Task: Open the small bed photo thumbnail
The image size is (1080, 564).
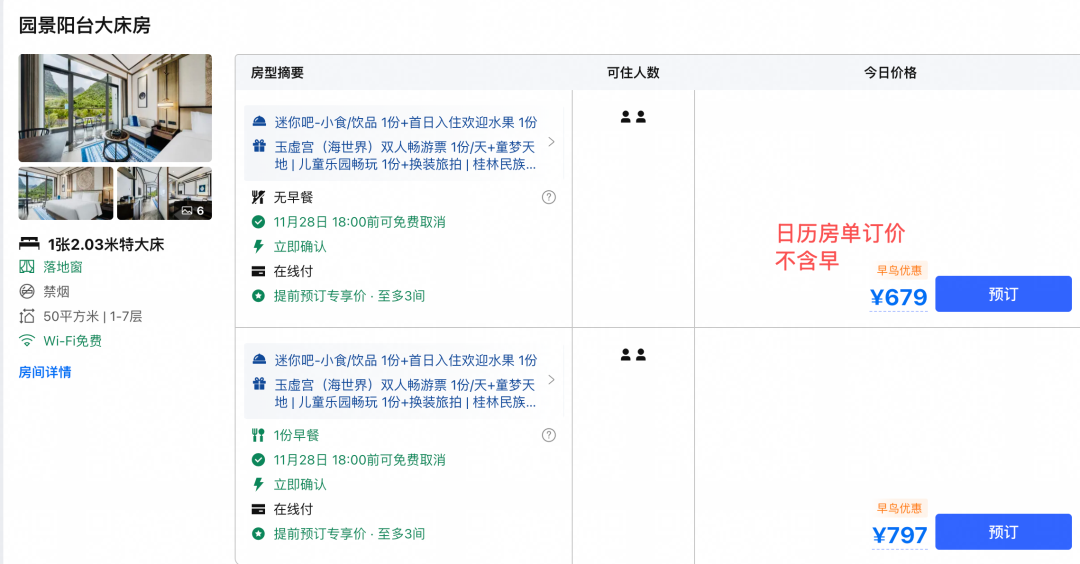Action: (65, 194)
